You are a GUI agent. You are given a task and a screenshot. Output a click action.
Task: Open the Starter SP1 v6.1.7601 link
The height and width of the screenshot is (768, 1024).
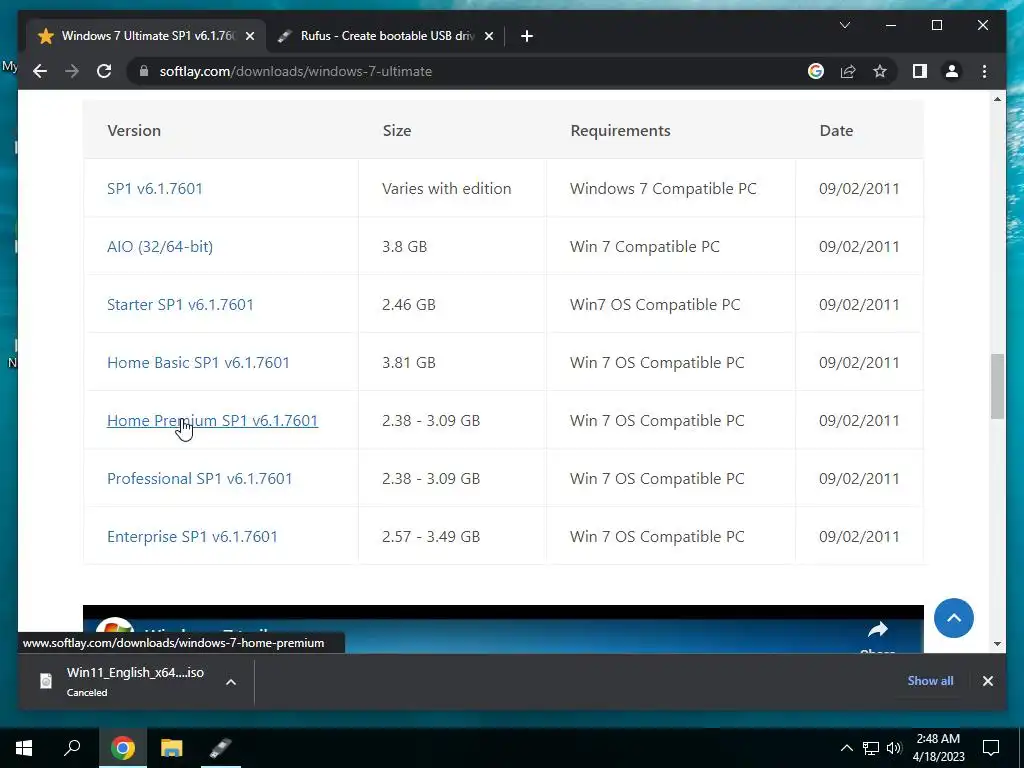pyautogui.click(x=180, y=305)
